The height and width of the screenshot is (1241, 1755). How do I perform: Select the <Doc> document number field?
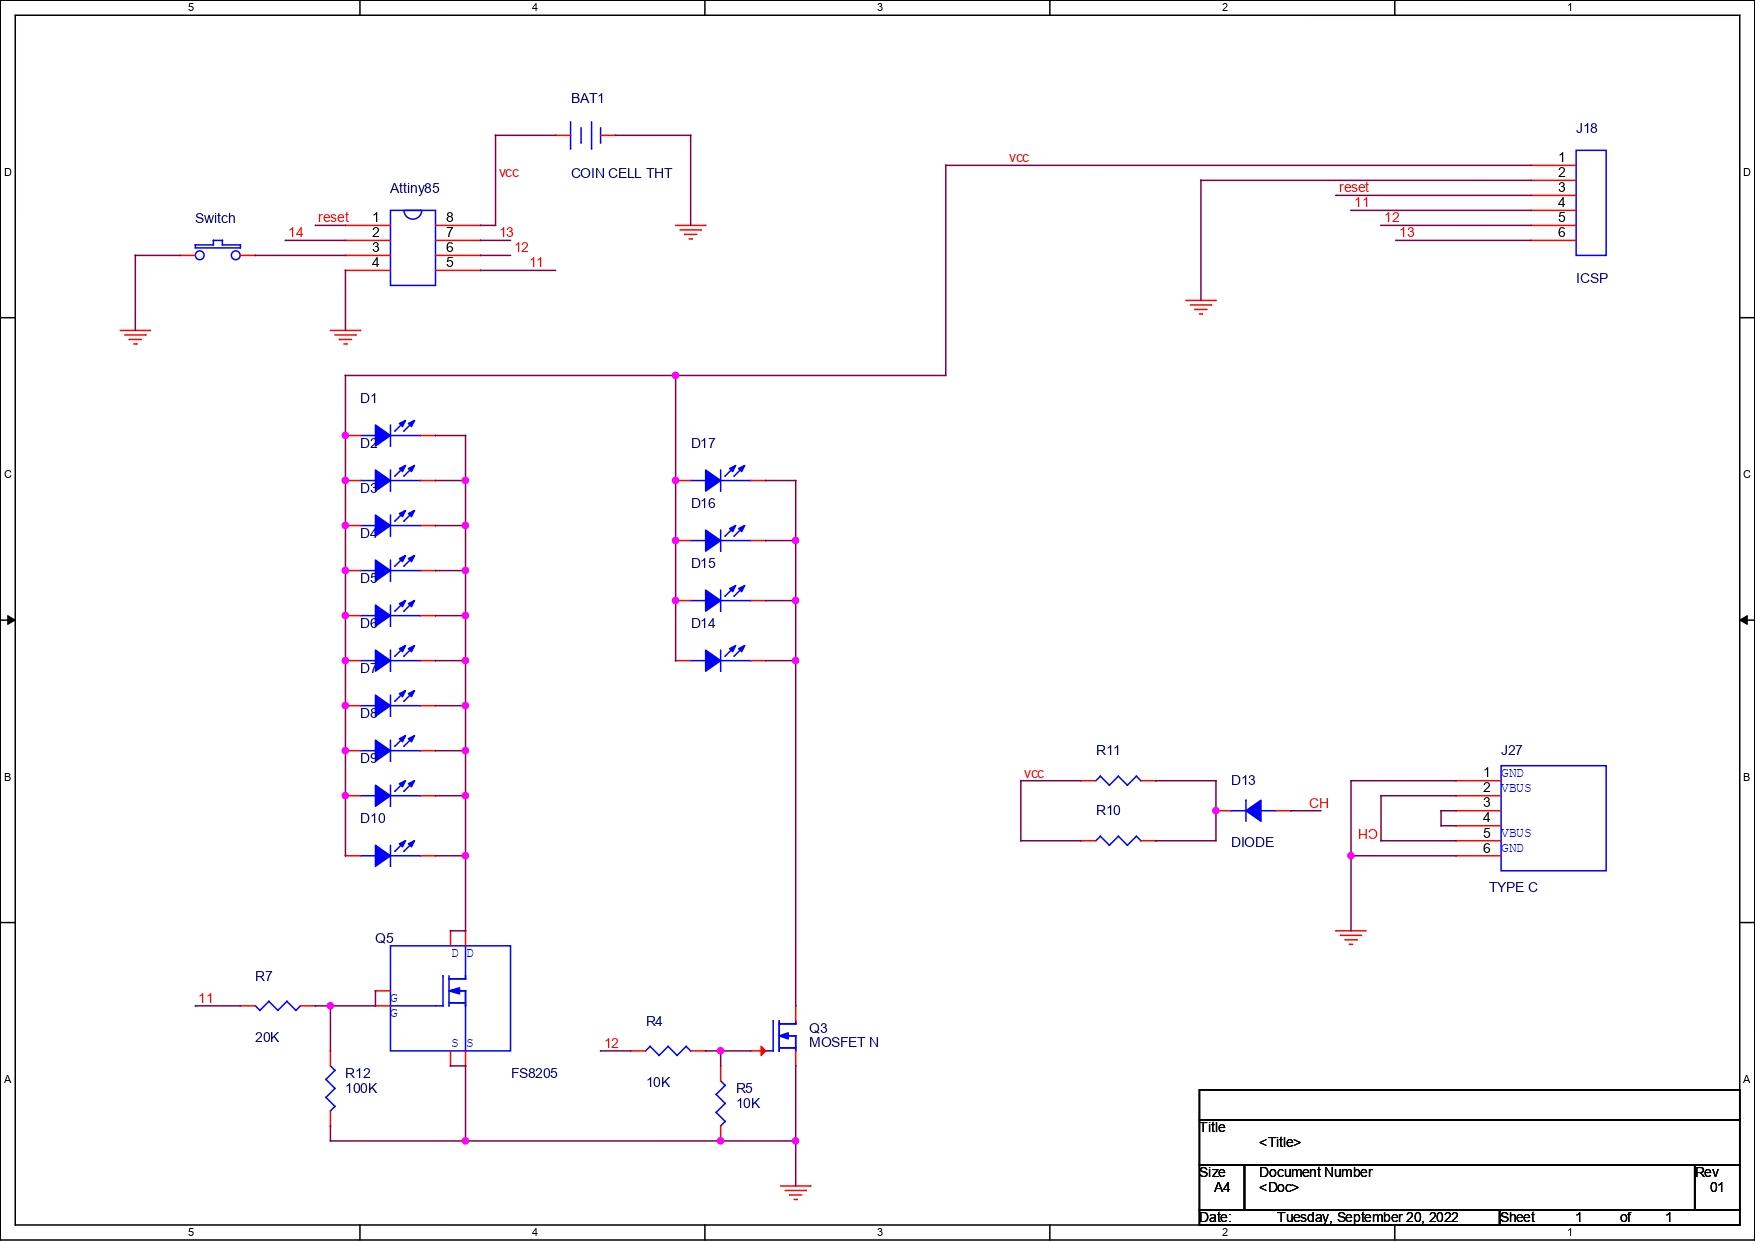1279,1187
